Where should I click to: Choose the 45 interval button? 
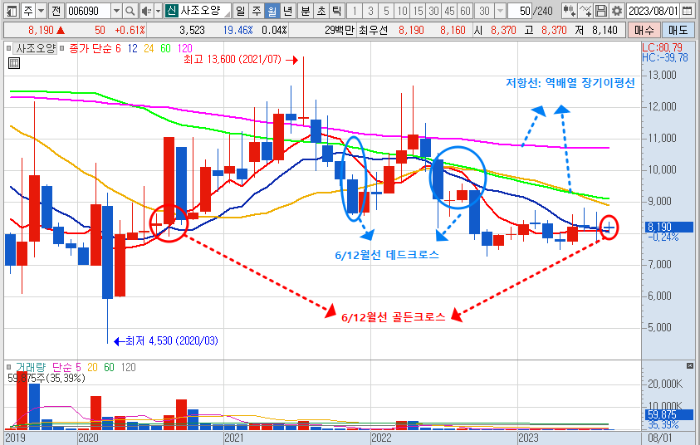[450, 10]
